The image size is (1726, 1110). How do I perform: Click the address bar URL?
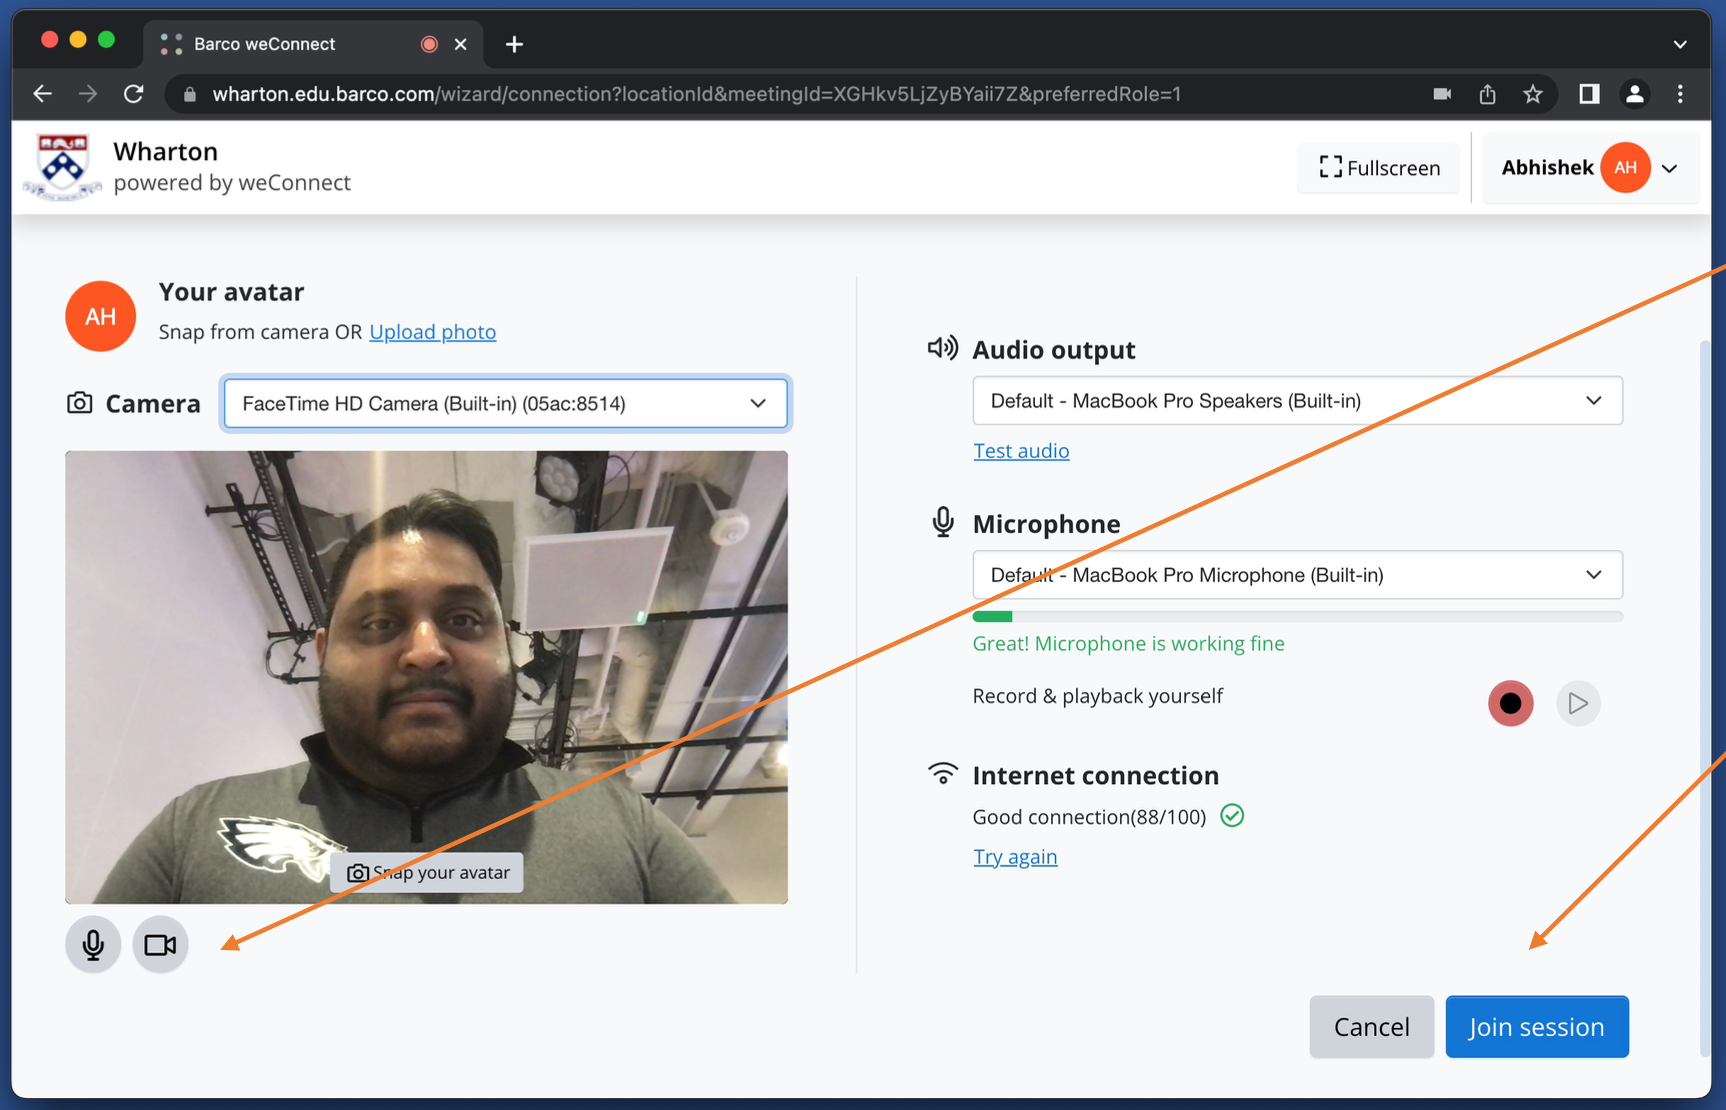[x=697, y=94]
